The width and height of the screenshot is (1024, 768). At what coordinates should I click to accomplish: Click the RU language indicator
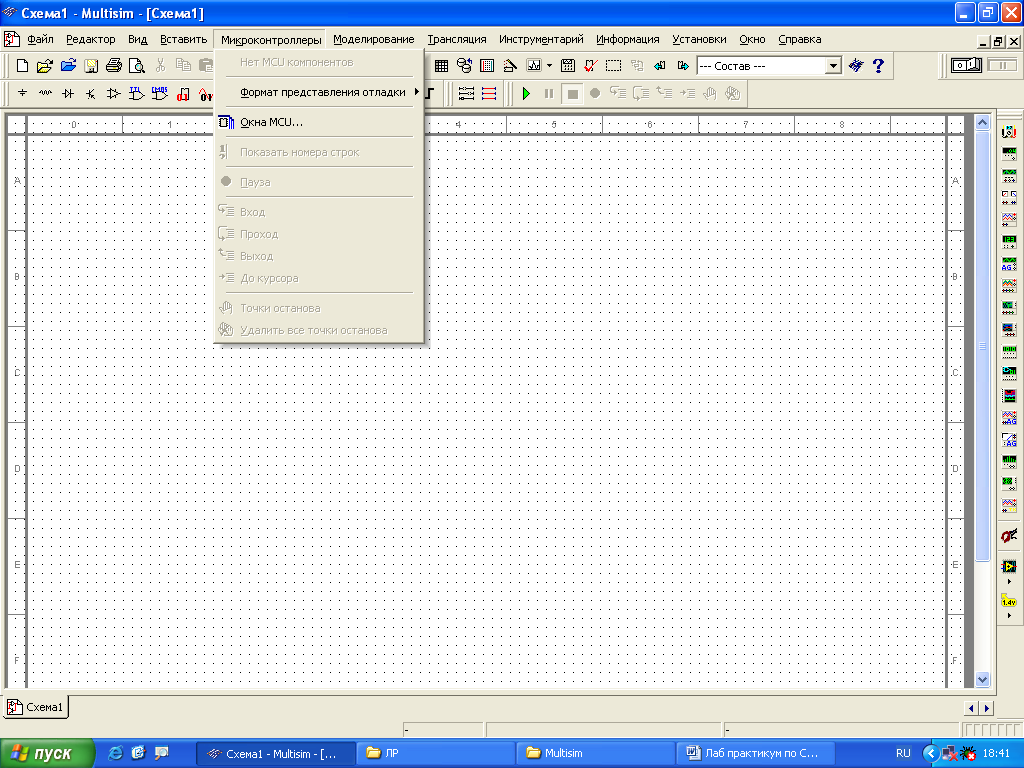(903, 753)
